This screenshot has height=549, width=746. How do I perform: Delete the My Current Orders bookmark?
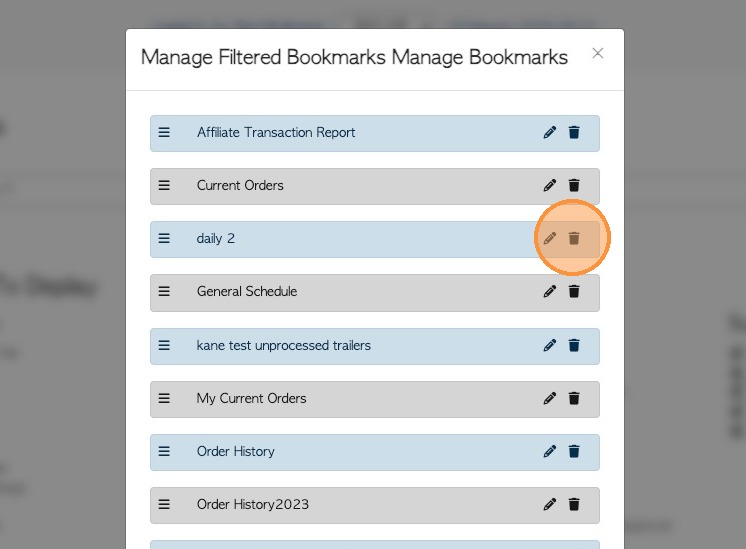pyautogui.click(x=574, y=399)
